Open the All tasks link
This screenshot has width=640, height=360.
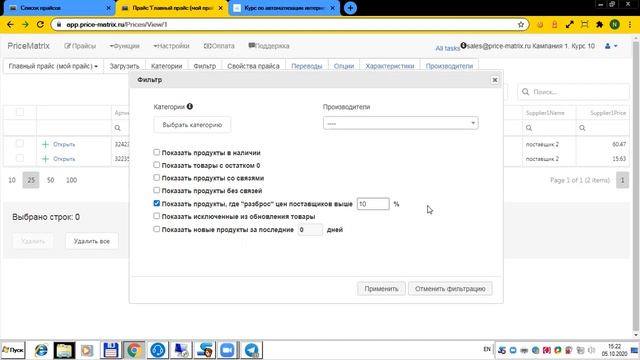coord(447,48)
